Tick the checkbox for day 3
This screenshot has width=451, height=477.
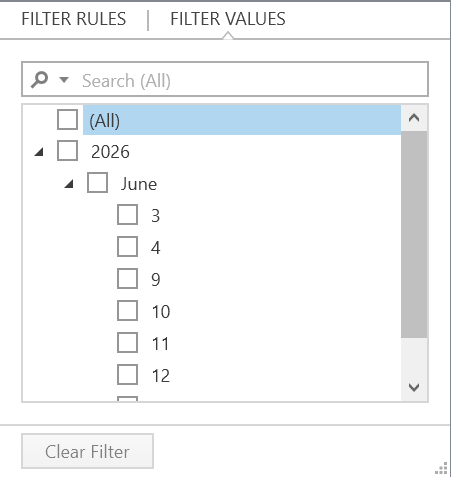[127, 215]
